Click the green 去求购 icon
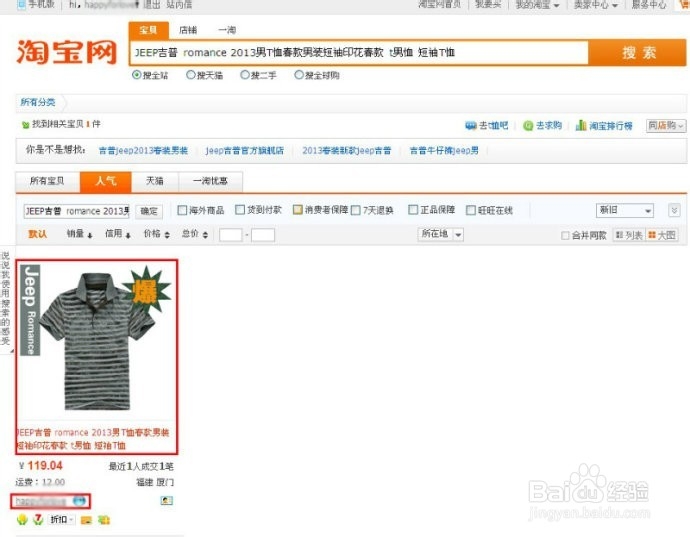 click(528, 126)
